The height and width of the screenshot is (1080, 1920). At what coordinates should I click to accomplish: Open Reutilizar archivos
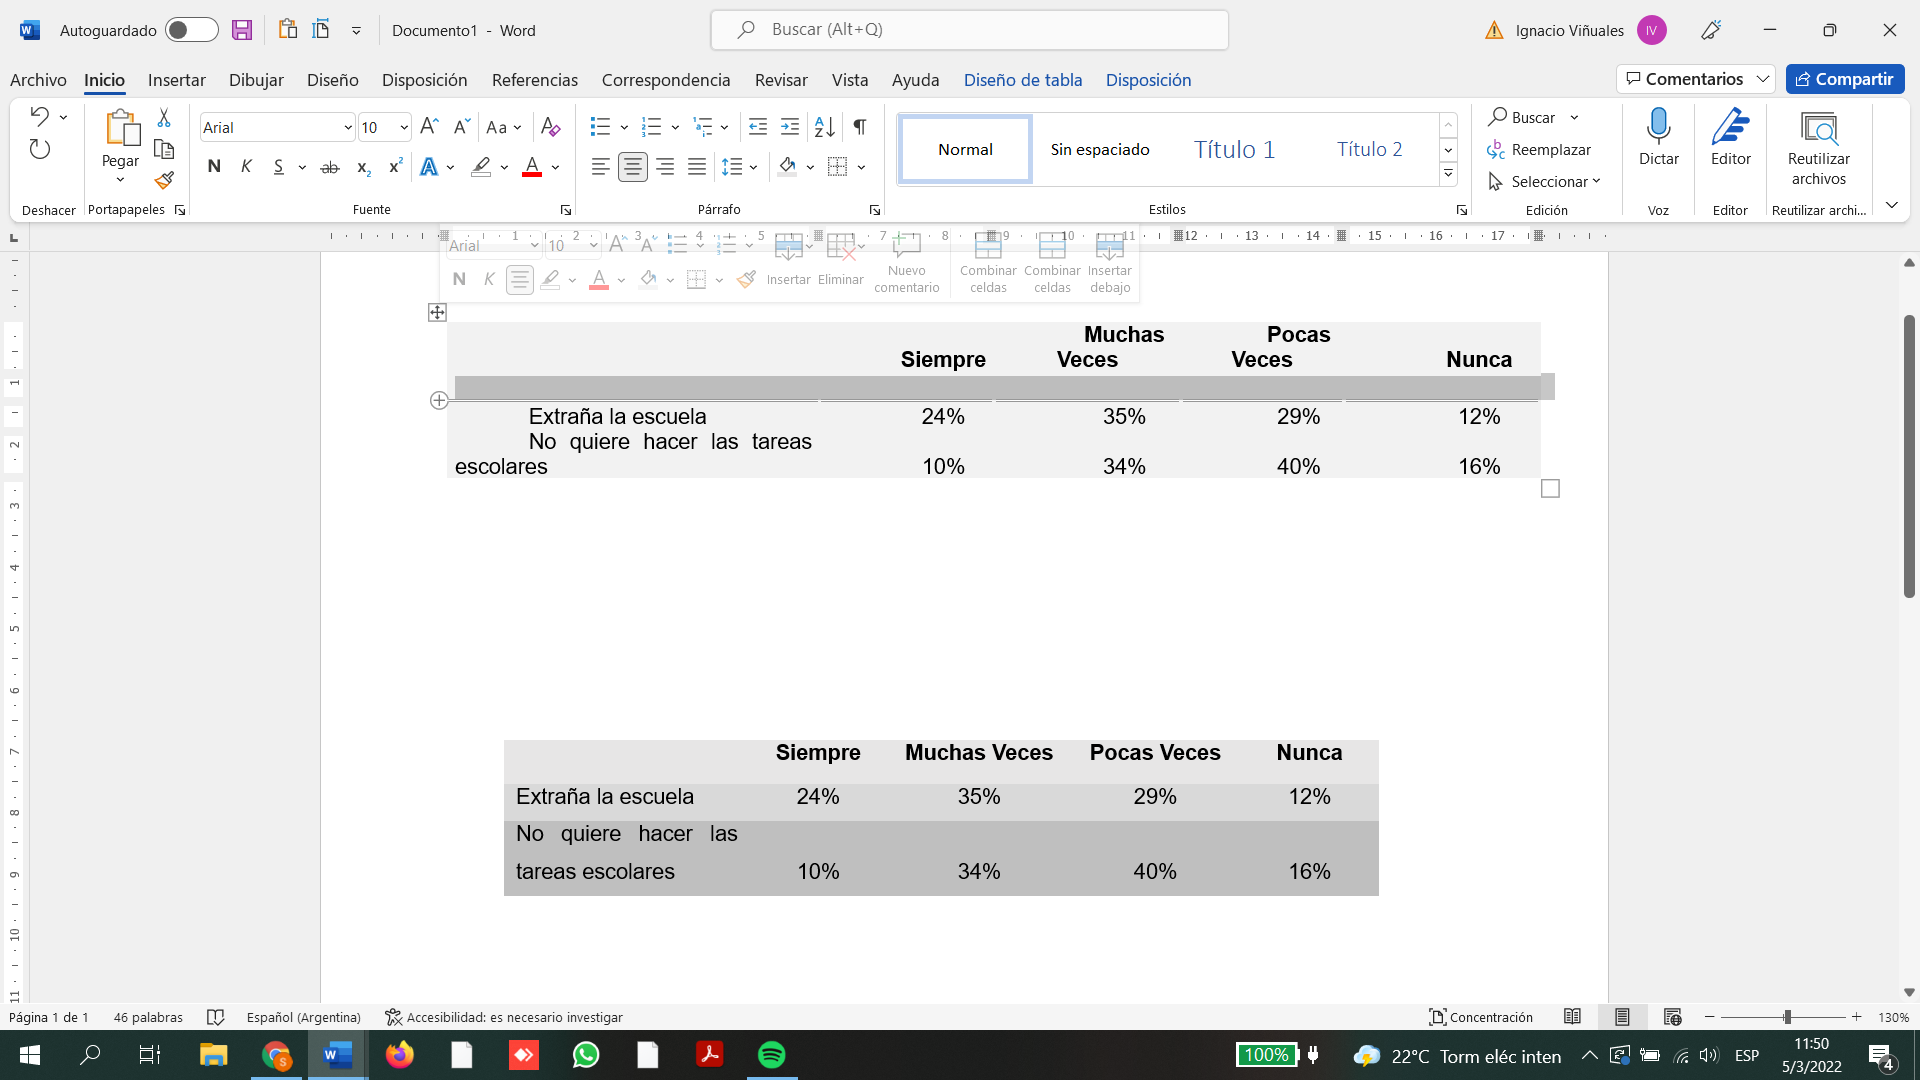click(1819, 147)
